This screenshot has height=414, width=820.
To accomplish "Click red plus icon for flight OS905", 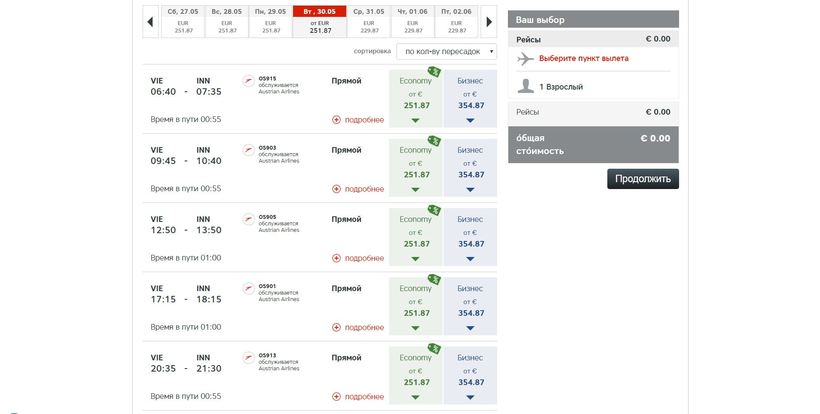I will pyautogui.click(x=337, y=258).
